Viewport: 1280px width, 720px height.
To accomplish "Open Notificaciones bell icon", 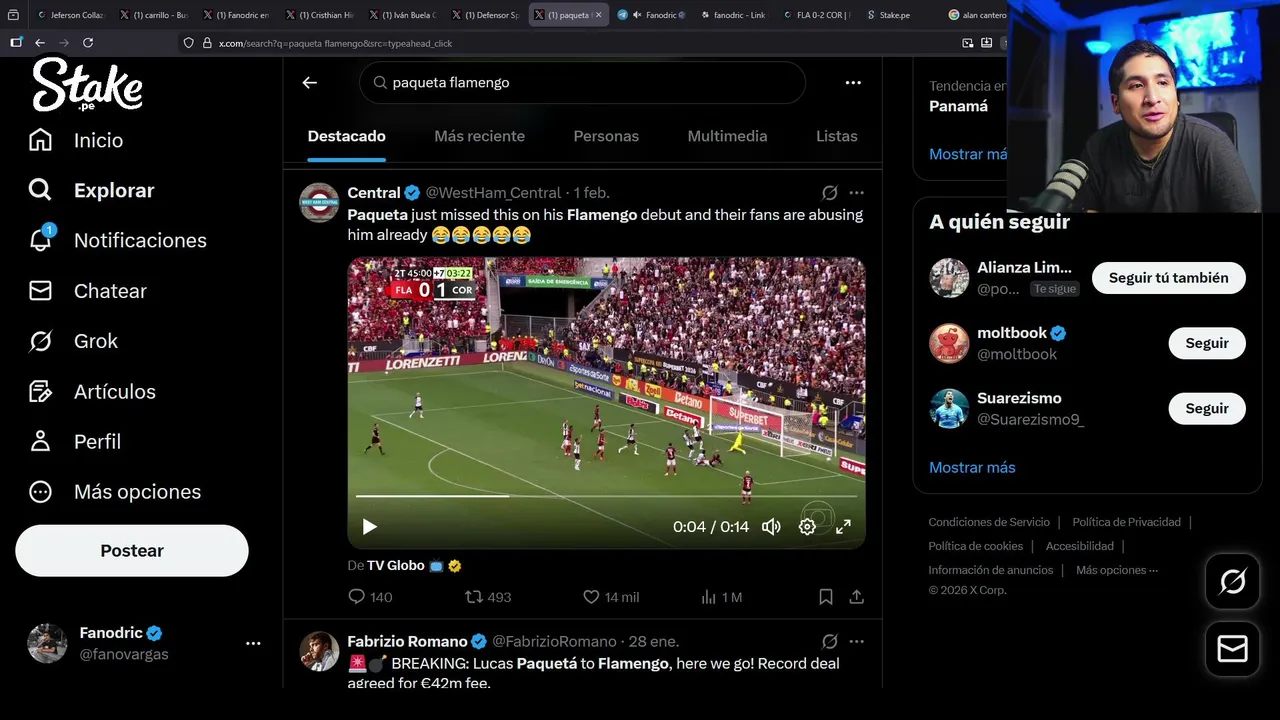I will [x=40, y=240].
